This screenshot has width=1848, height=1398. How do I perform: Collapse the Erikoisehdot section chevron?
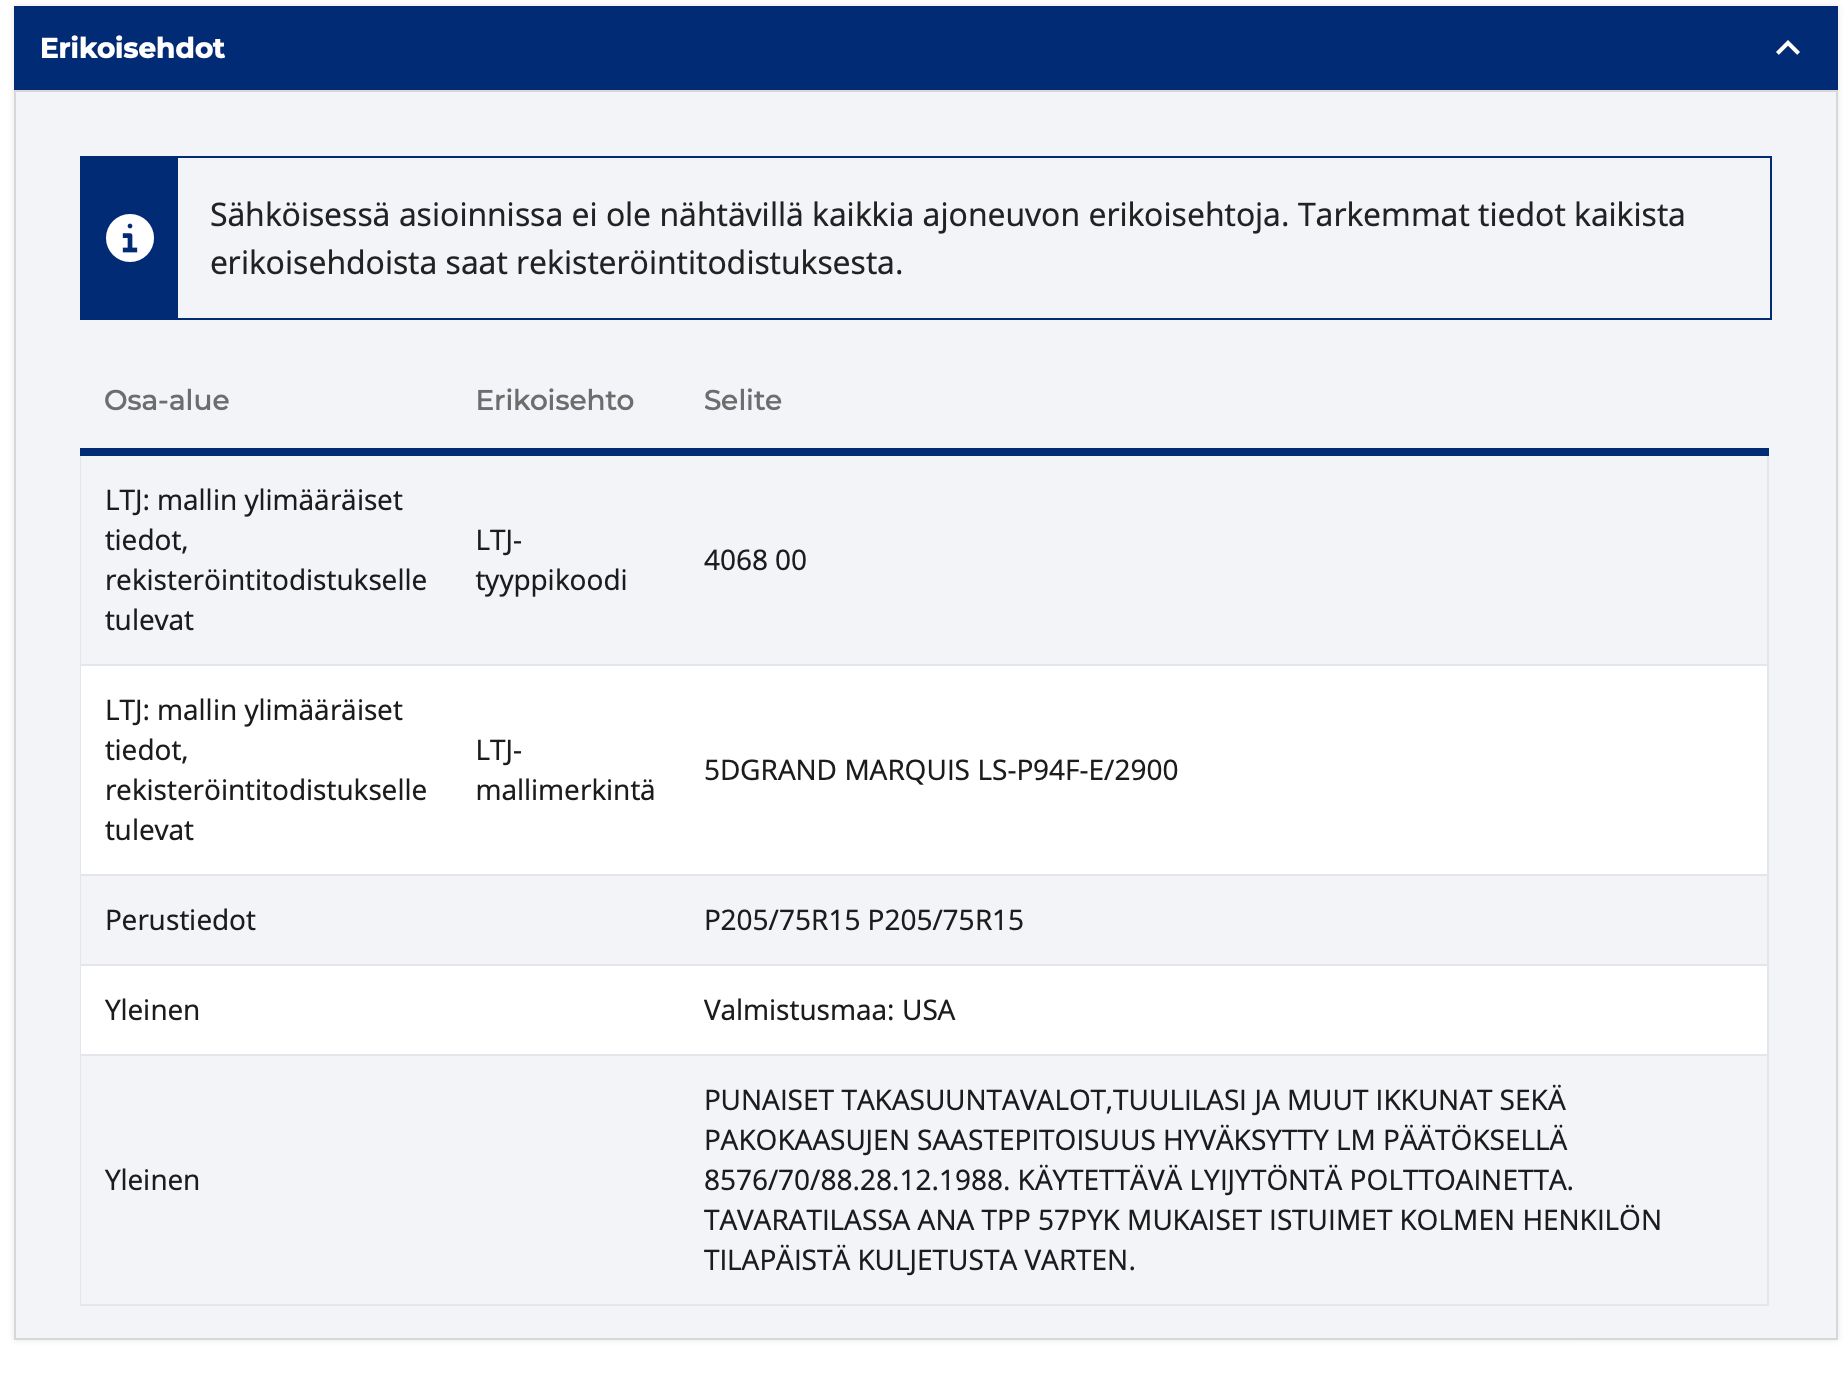[x=1787, y=48]
